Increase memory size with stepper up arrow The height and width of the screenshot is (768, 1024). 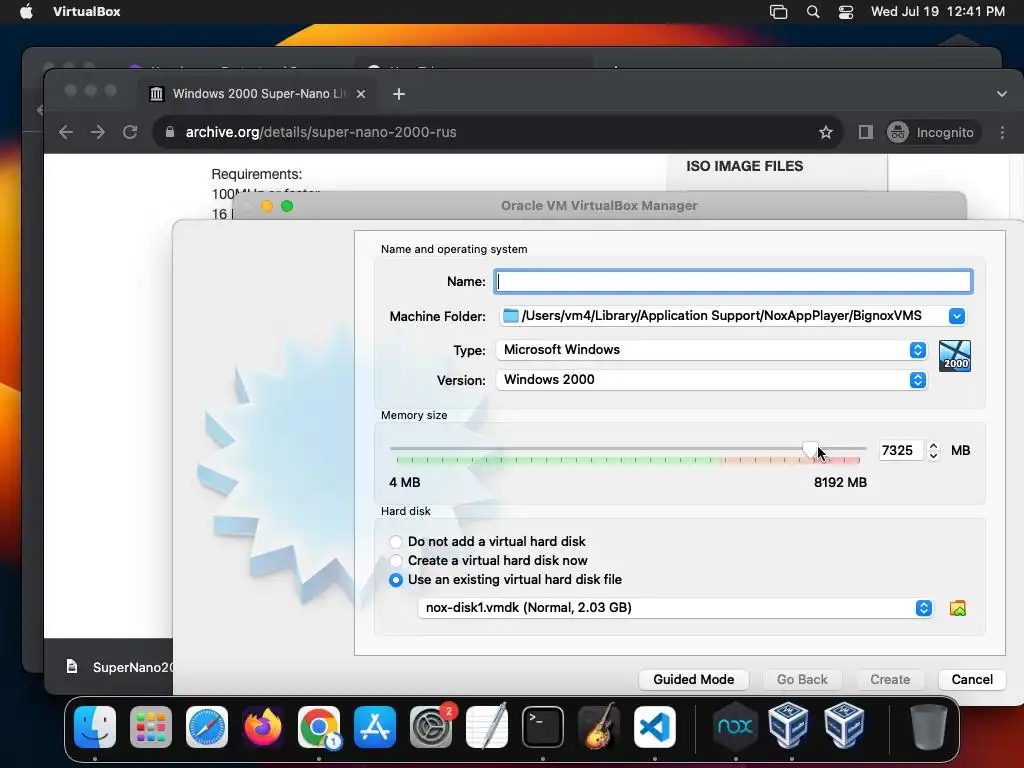[x=933, y=445]
